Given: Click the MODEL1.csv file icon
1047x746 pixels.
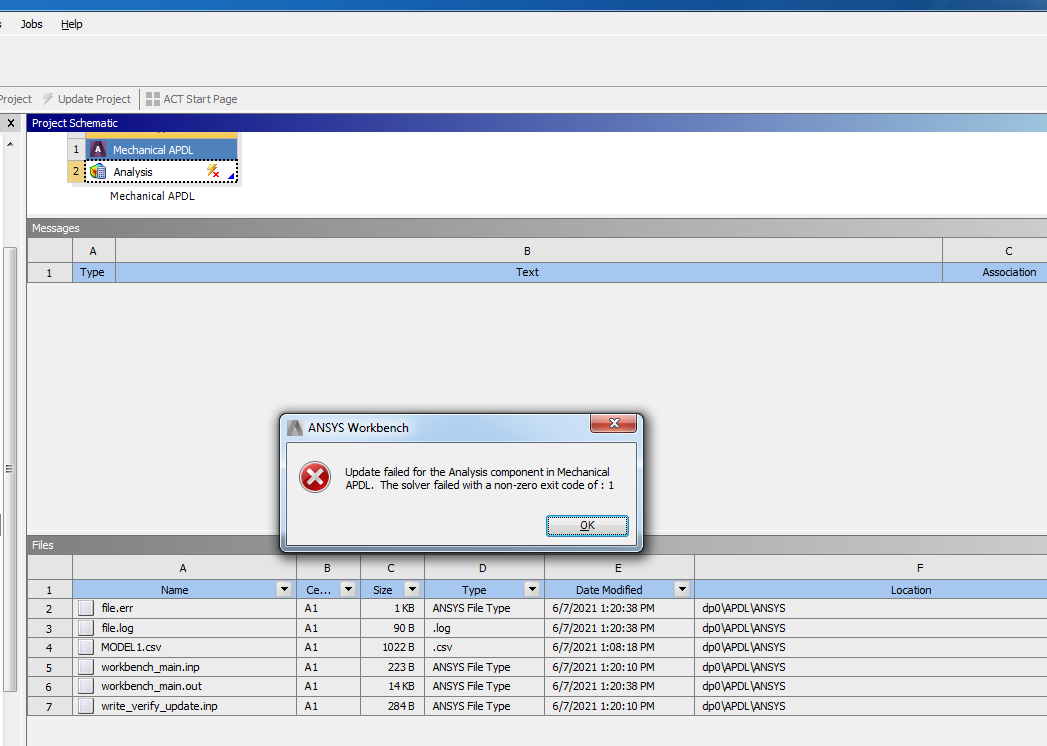Looking at the screenshot, I should coord(85,647).
